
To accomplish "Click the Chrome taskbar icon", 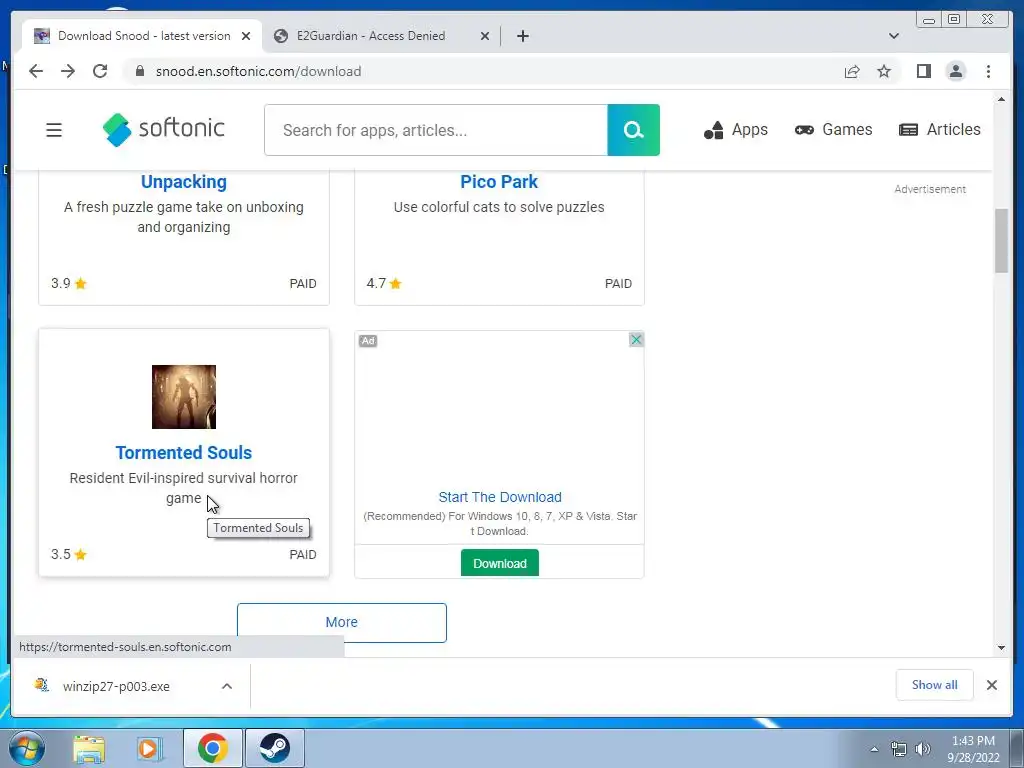I will pyautogui.click(x=212, y=748).
